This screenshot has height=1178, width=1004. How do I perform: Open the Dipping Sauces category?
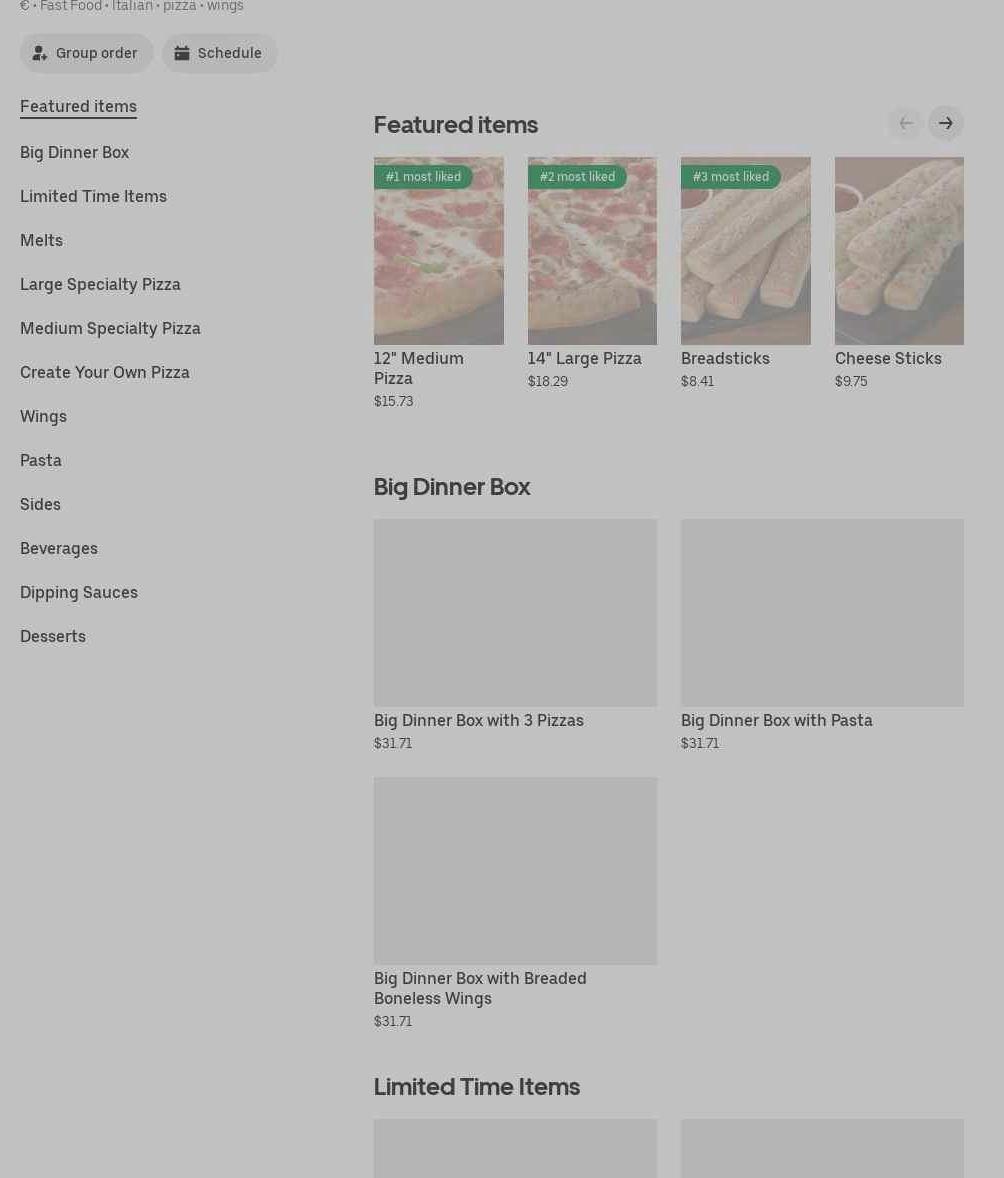[79, 593]
